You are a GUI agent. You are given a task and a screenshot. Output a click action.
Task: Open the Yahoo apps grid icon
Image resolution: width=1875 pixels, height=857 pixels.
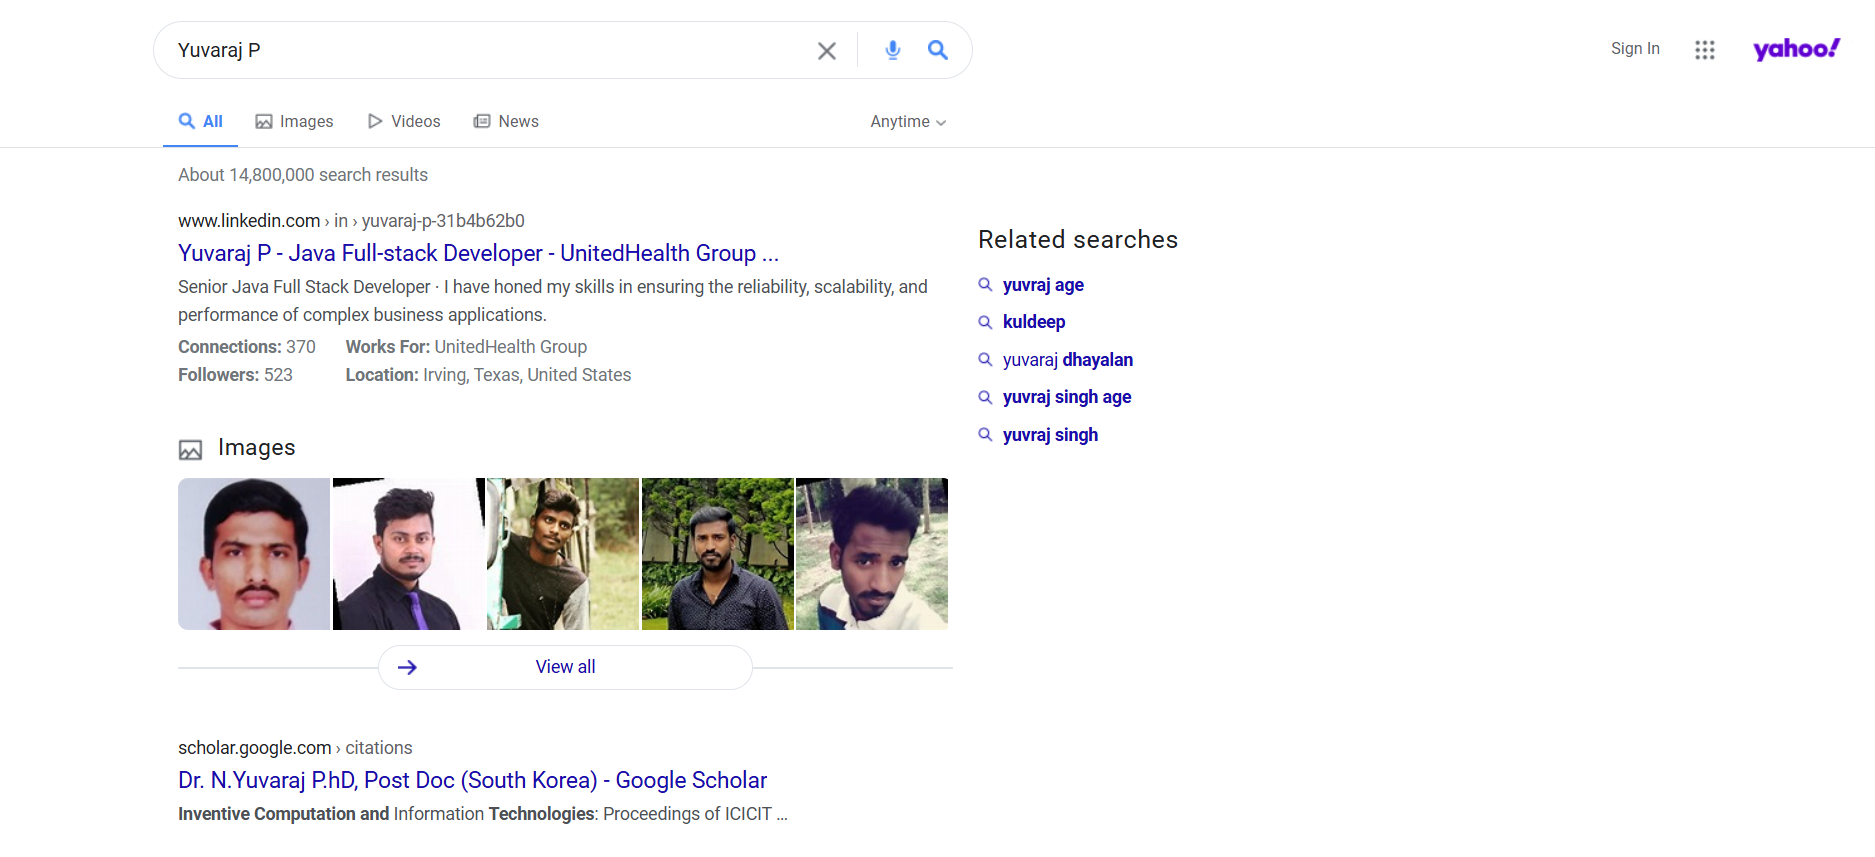click(1704, 50)
